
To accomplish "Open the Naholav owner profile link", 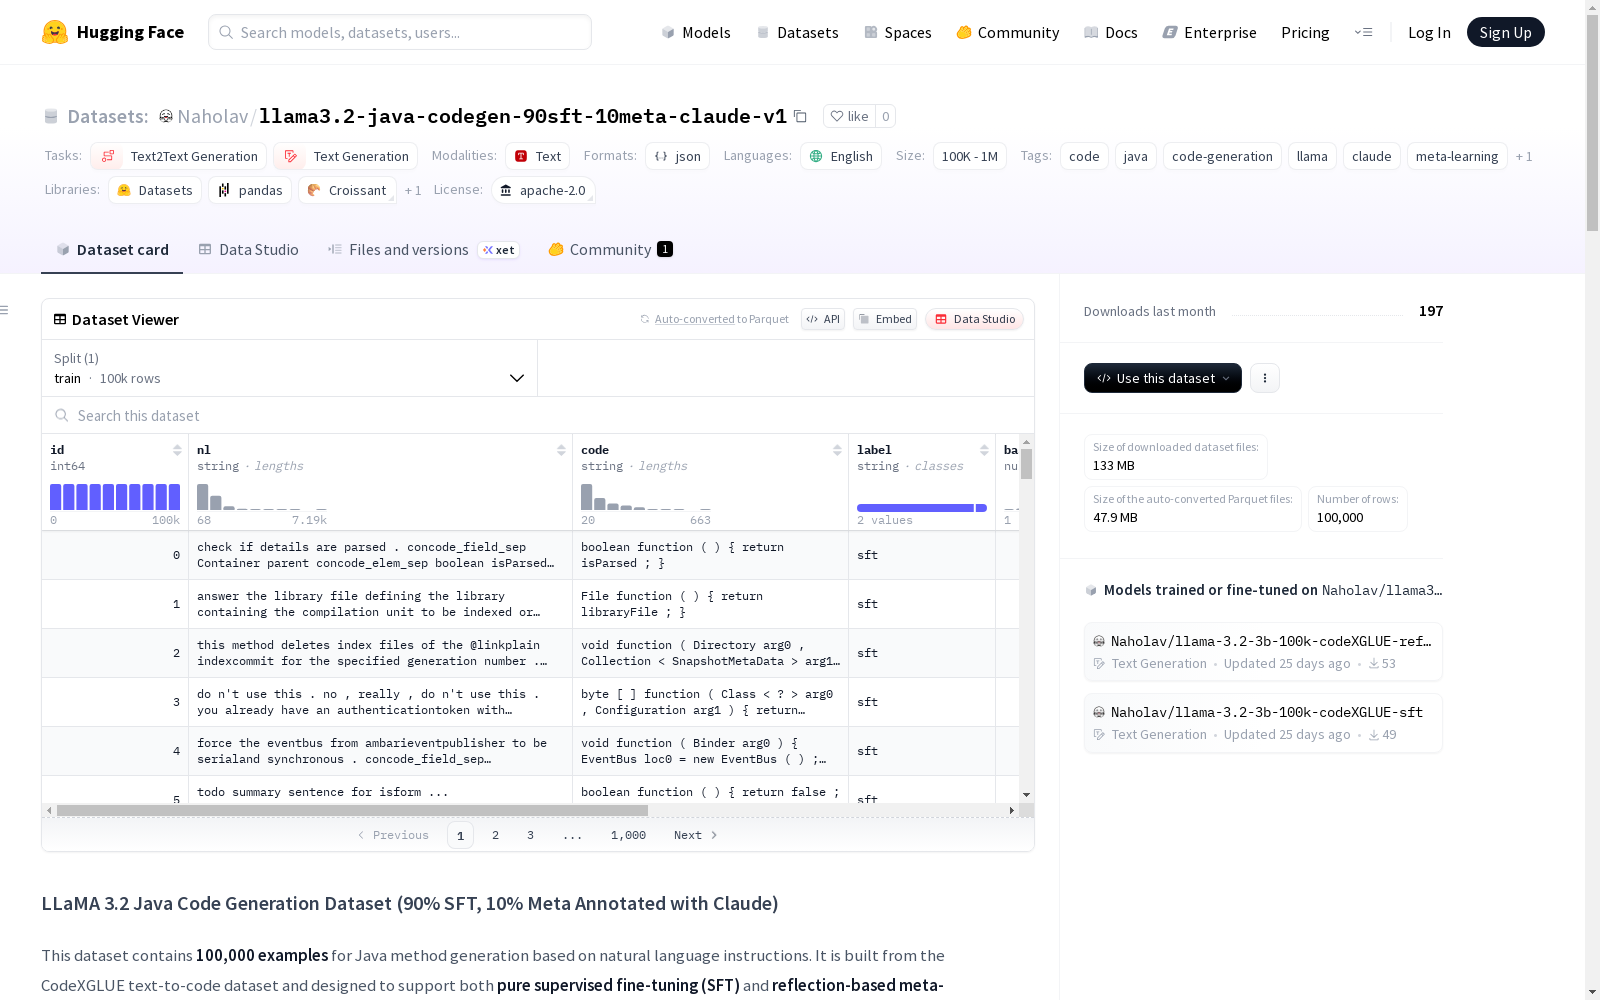I will (x=213, y=116).
